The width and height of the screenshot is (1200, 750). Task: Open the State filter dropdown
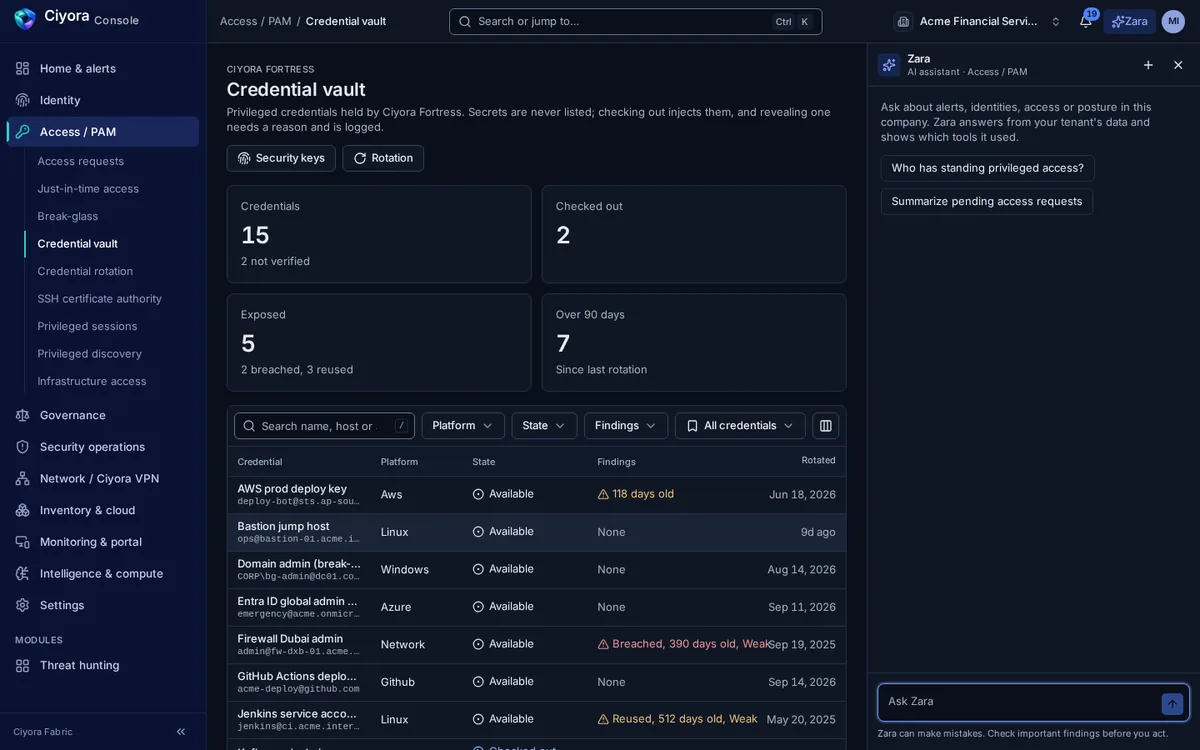(x=544, y=426)
